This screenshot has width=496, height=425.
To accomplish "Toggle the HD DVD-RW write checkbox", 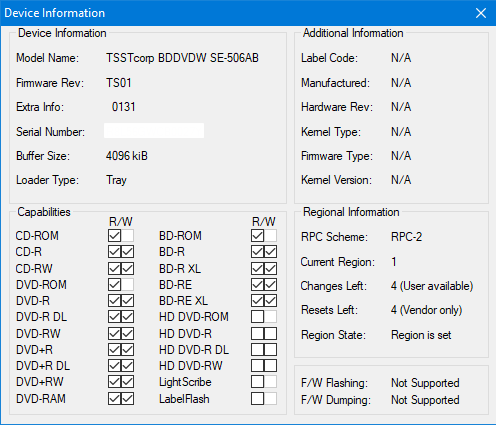I will pyautogui.click(x=271, y=366).
